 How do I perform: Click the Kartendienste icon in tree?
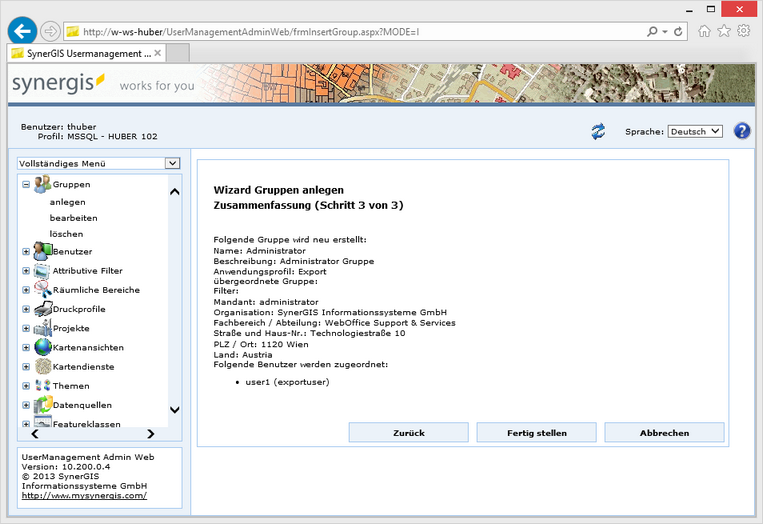point(42,367)
